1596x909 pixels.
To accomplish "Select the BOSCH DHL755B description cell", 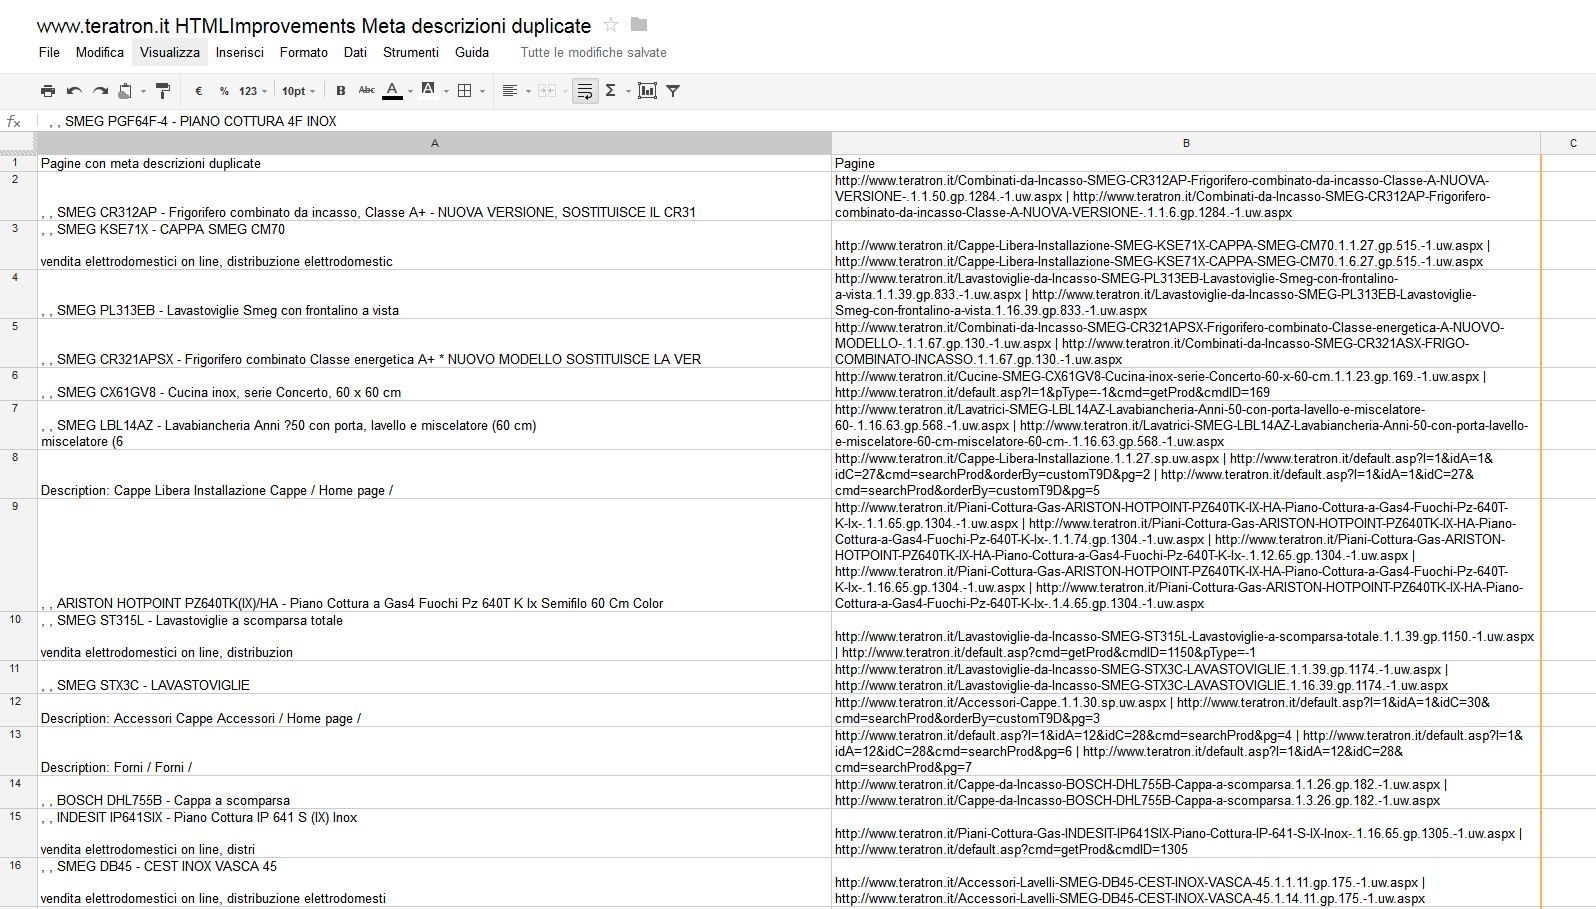I will point(435,792).
